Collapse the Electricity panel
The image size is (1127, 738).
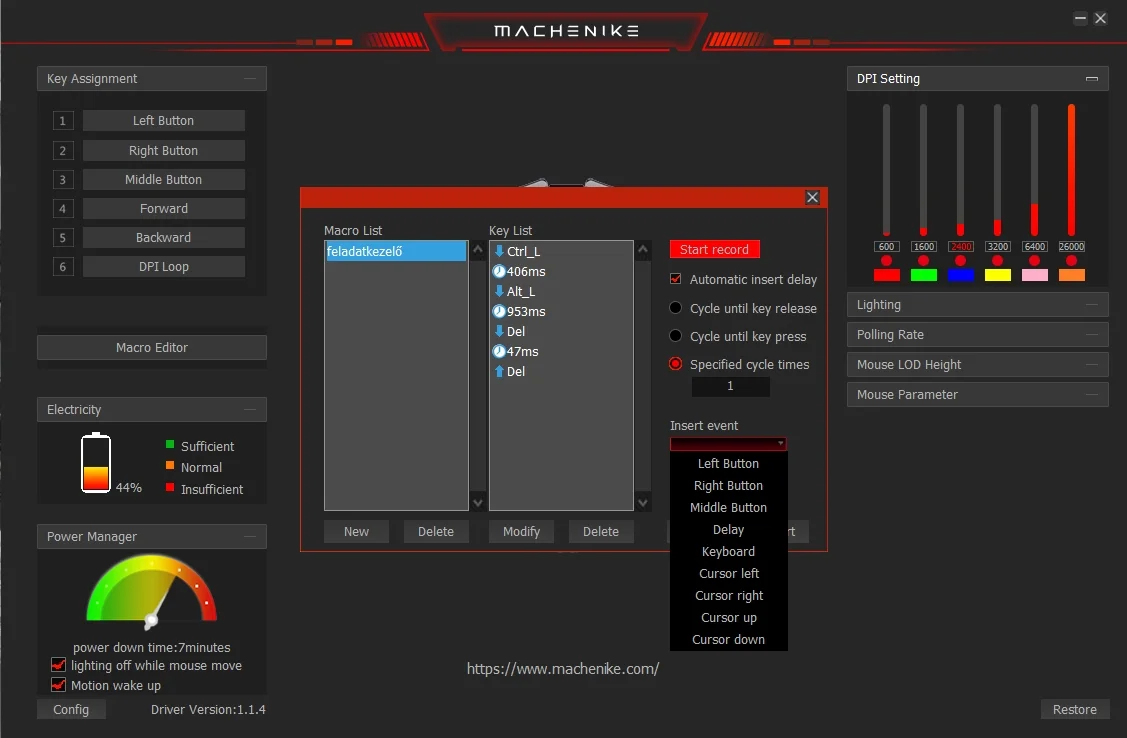249,410
